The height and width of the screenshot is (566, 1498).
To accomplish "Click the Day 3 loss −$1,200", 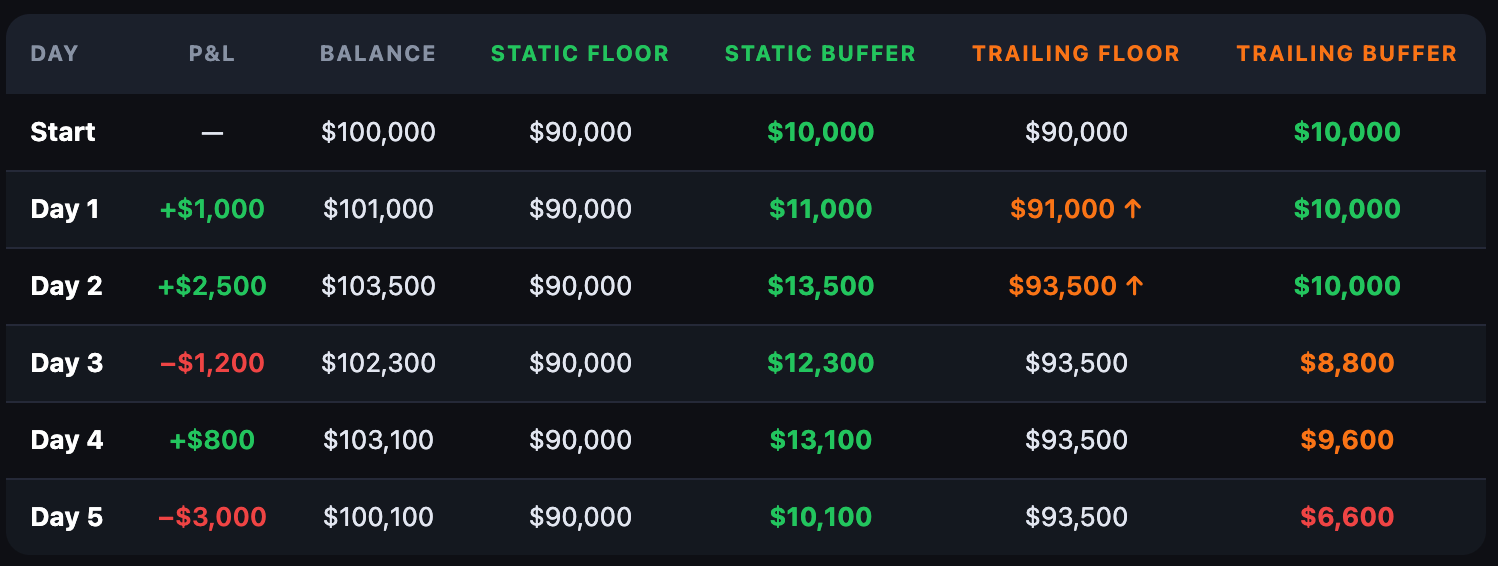I will pyautogui.click(x=212, y=363).
